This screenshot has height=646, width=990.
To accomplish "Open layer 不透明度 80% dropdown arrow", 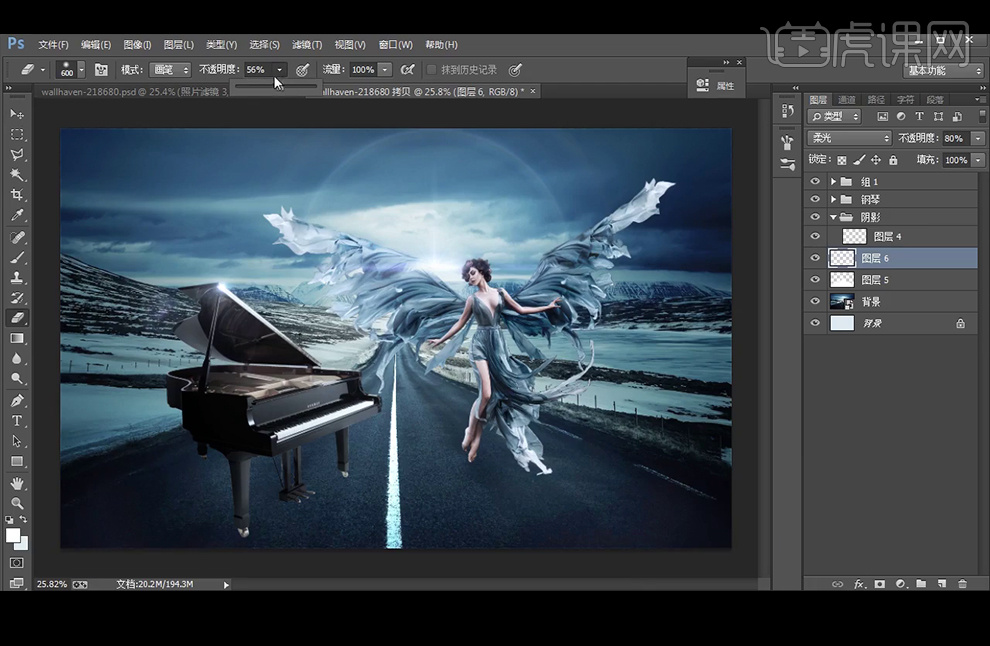I will coord(978,138).
